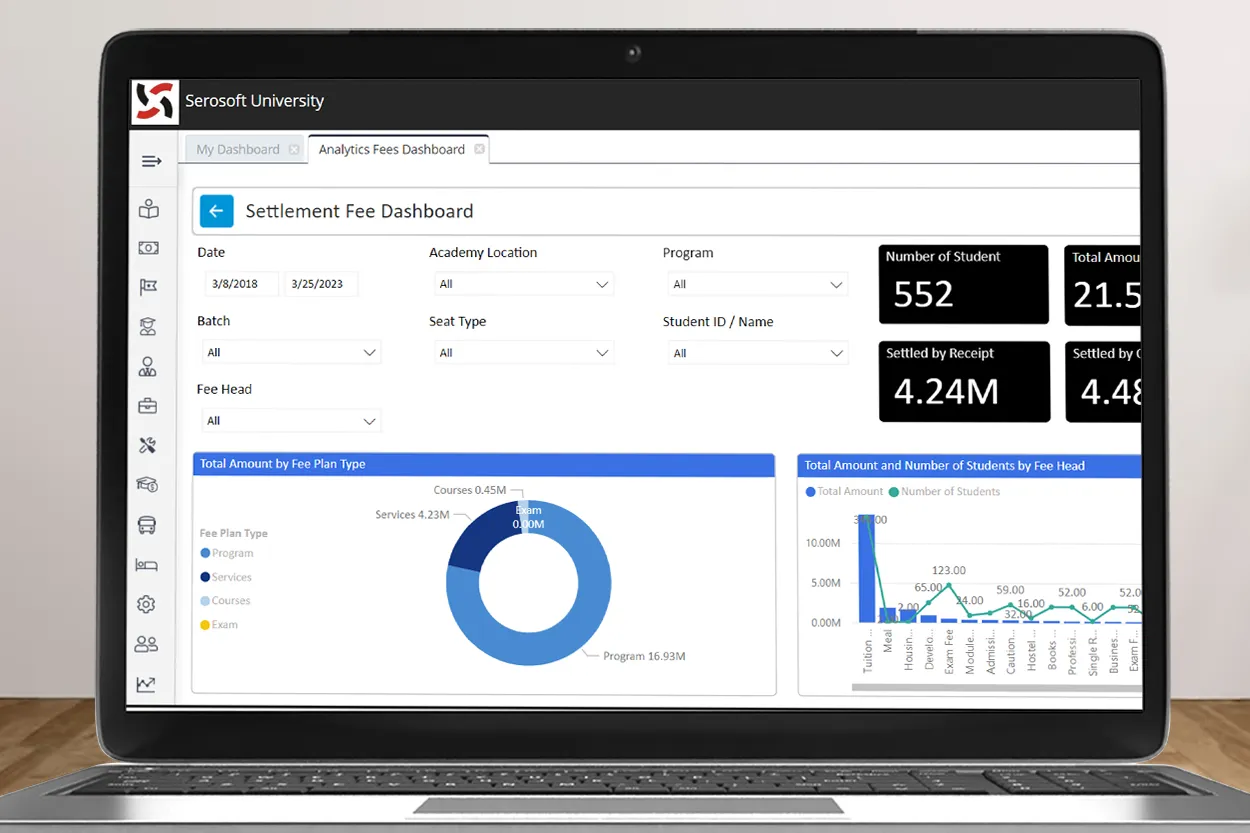The image size is (1250, 833).
Task: Click the blue back arrow button
Action: pyautogui.click(x=216, y=211)
